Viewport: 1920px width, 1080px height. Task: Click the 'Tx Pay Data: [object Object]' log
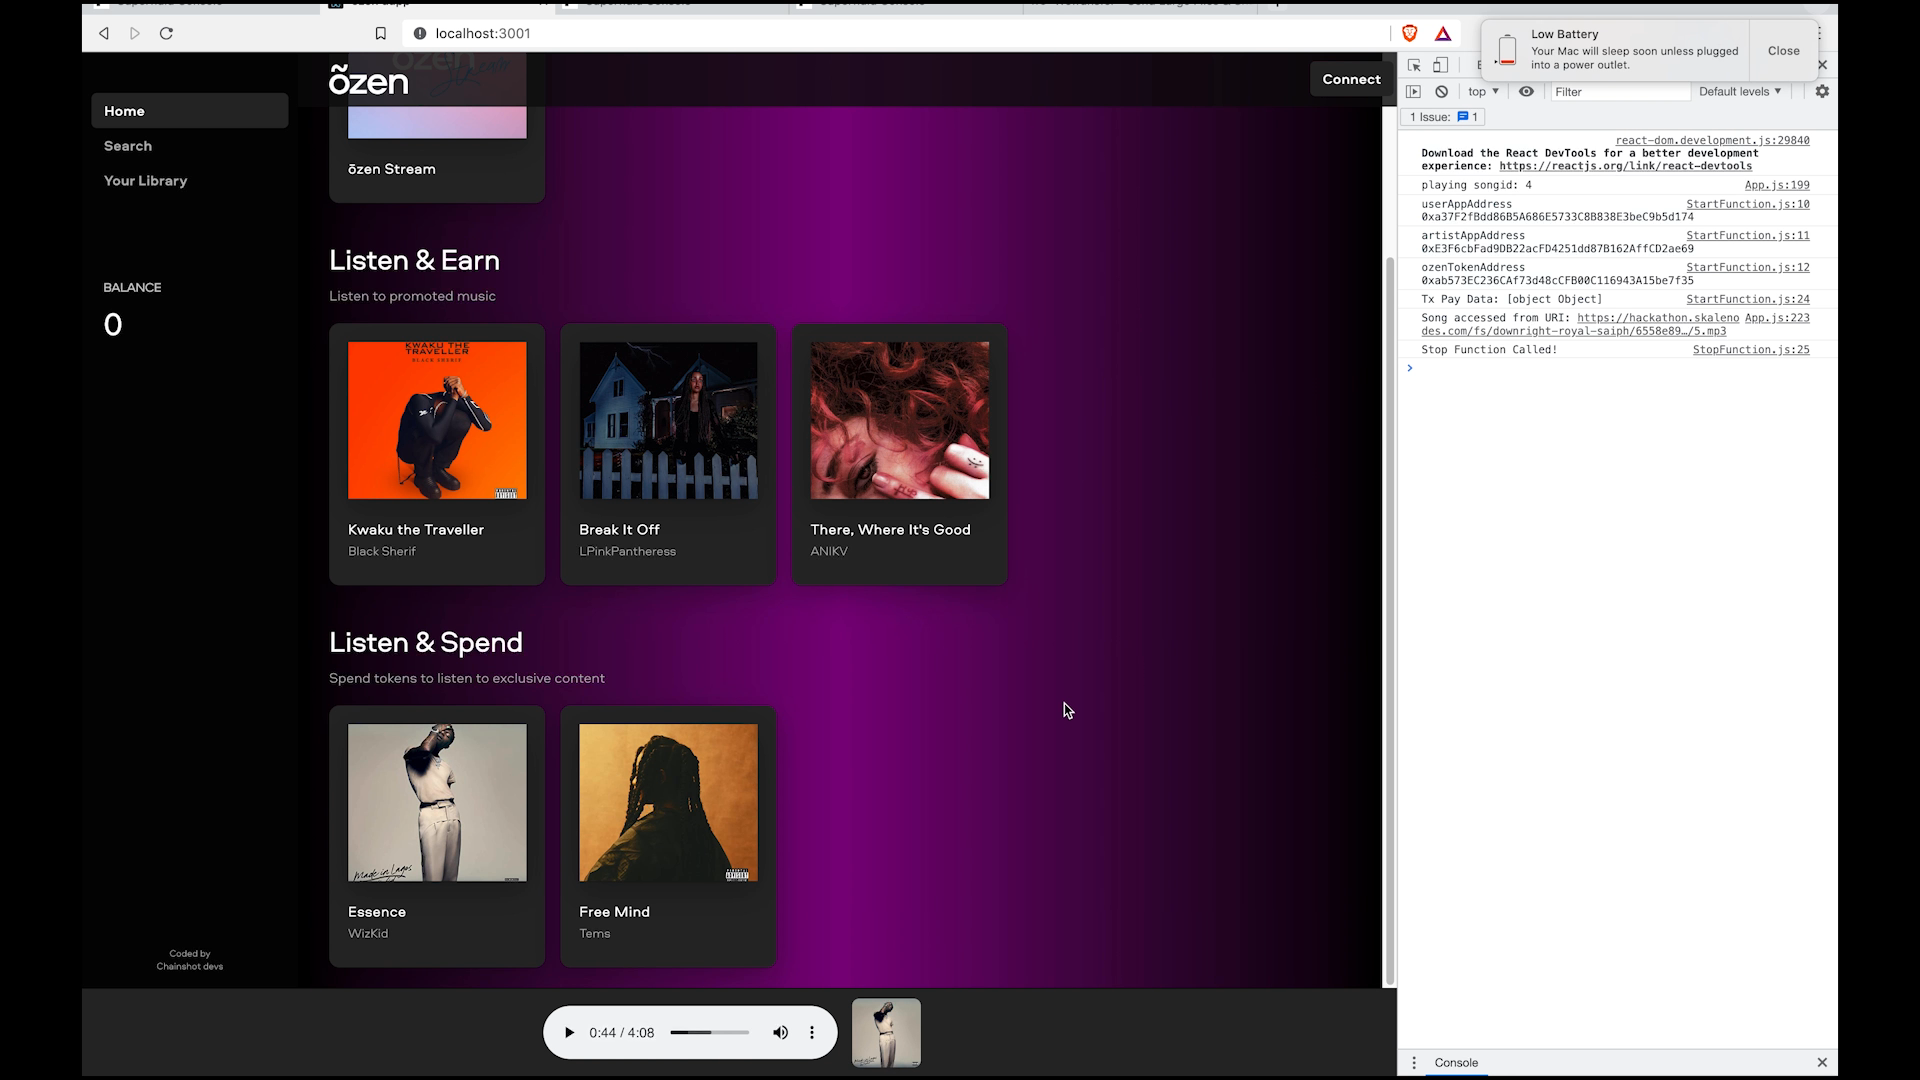pyautogui.click(x=1511, y=299)
